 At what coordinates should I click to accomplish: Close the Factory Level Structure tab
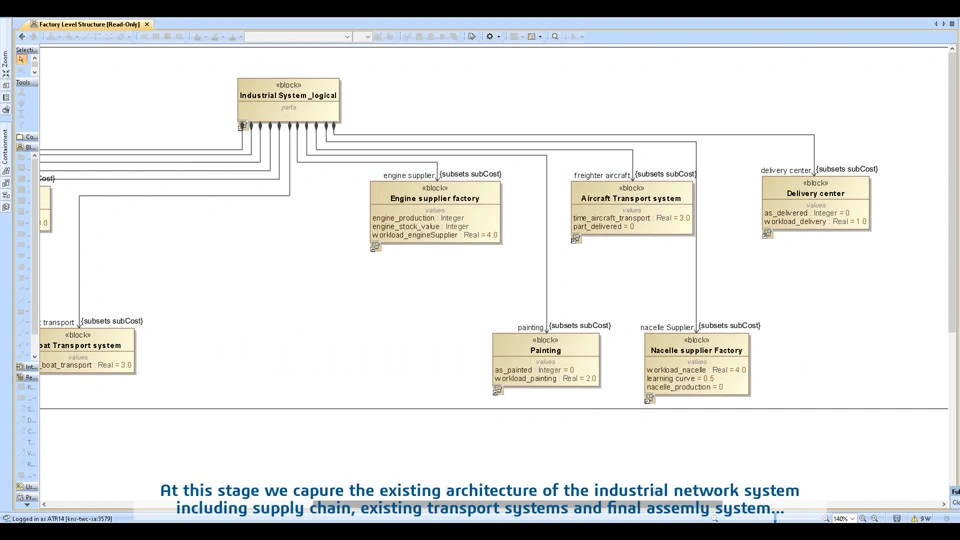coord(147,24)
